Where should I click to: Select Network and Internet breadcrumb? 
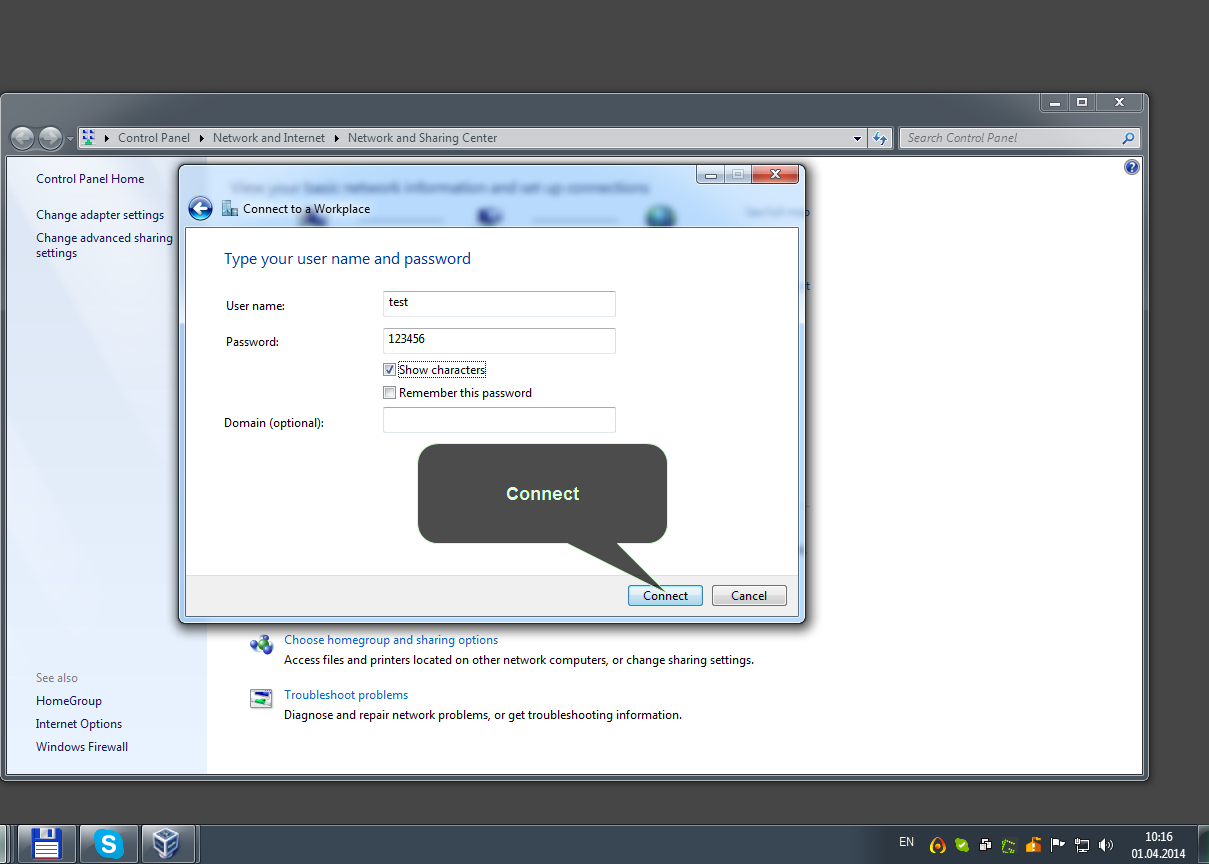[x=269, y=138]
